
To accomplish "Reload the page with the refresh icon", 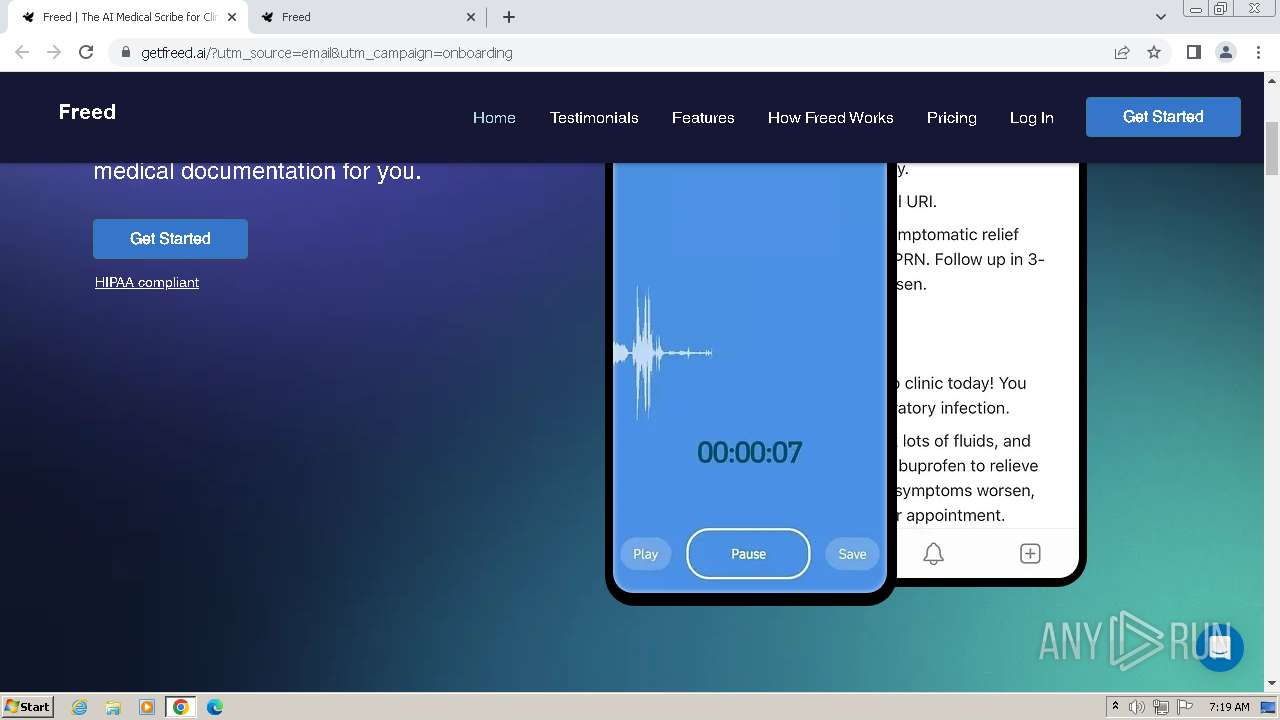I will (x=86, y=53).
